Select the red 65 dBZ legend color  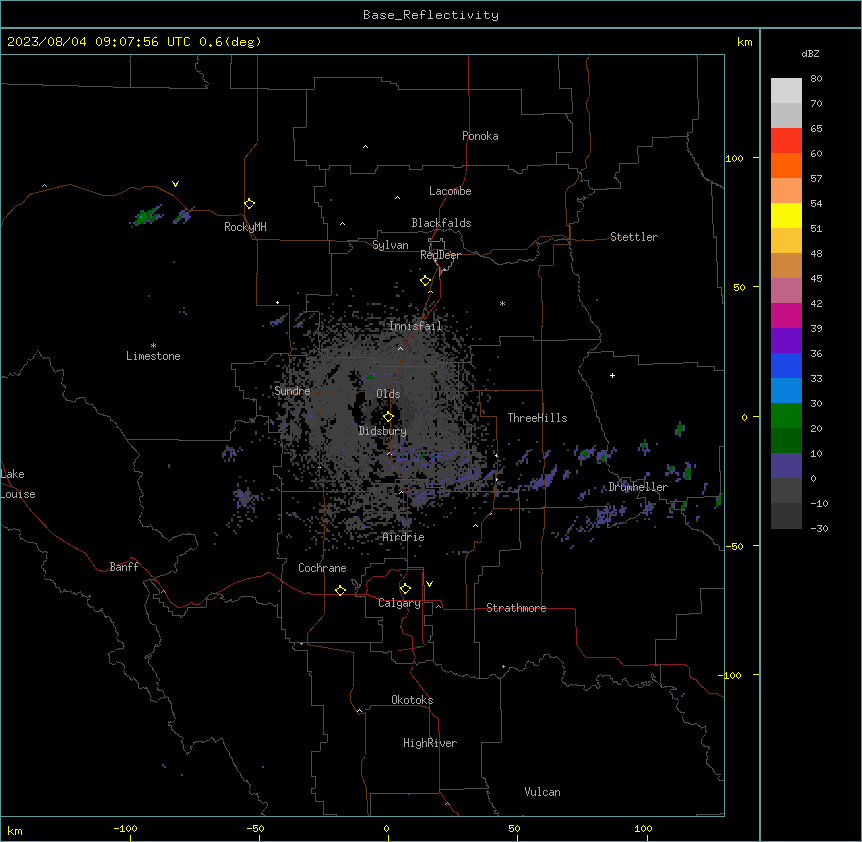point(786,140)
